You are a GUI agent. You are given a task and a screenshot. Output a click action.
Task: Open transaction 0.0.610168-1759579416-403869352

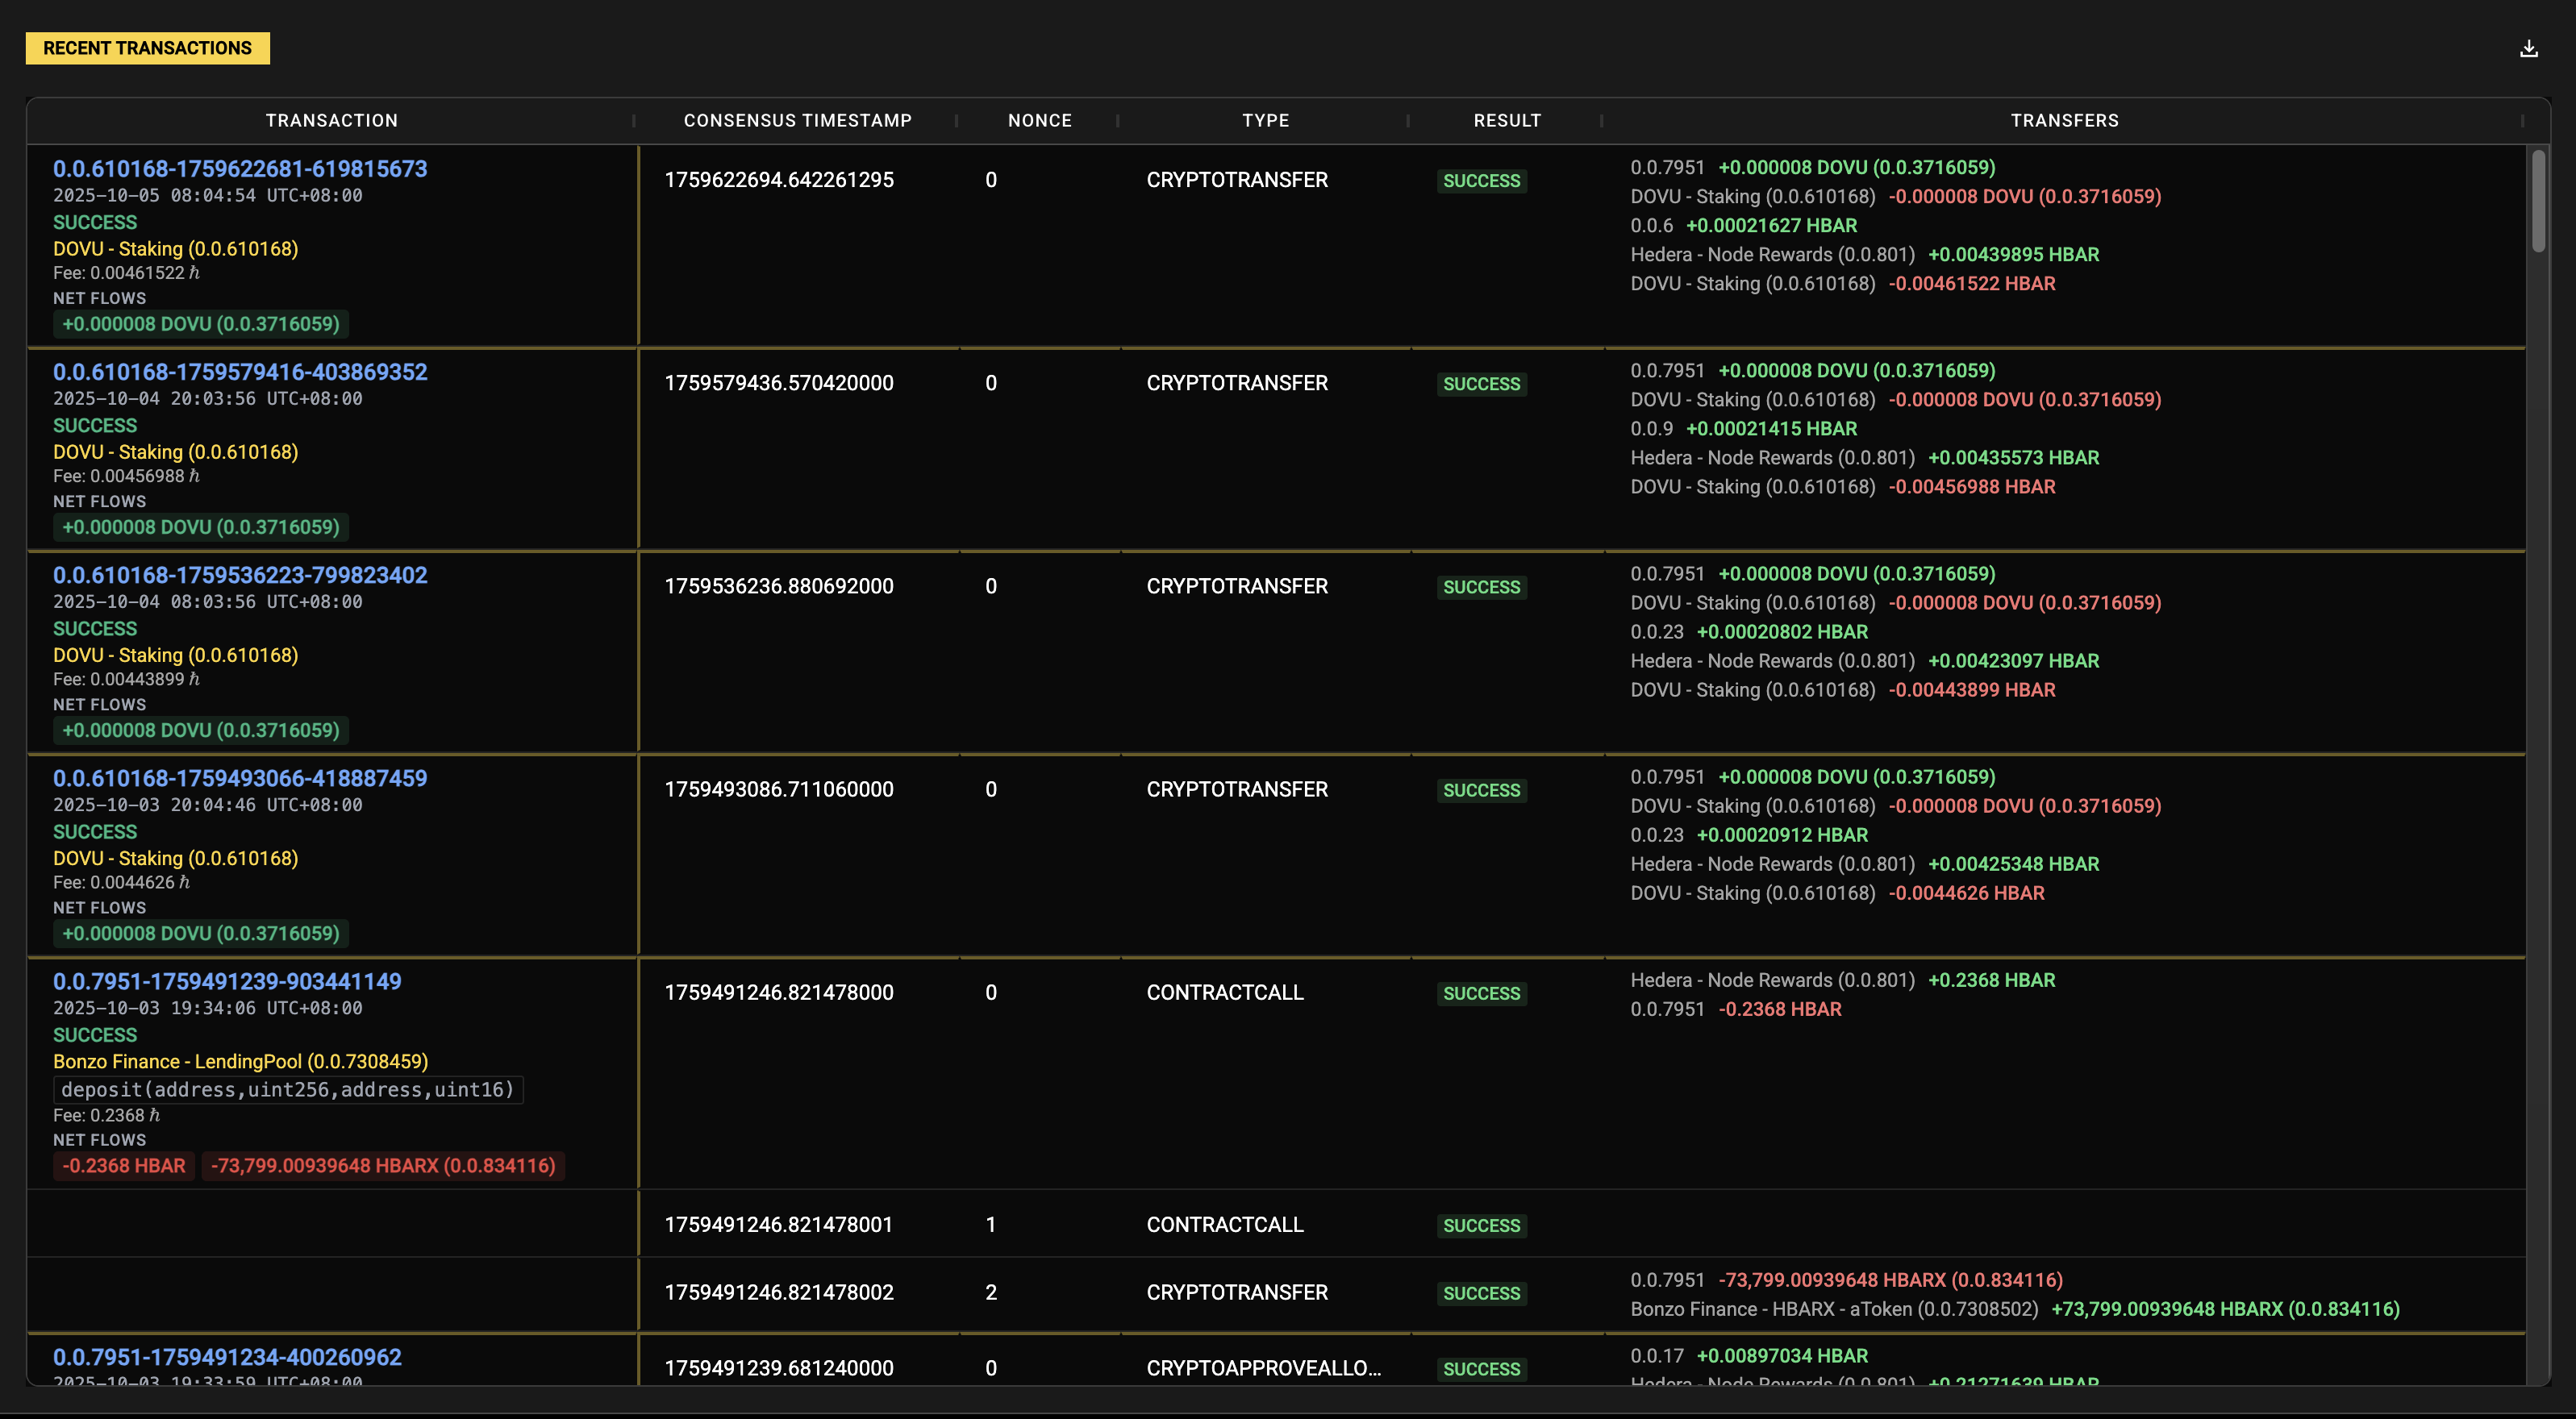click(240, 372)
